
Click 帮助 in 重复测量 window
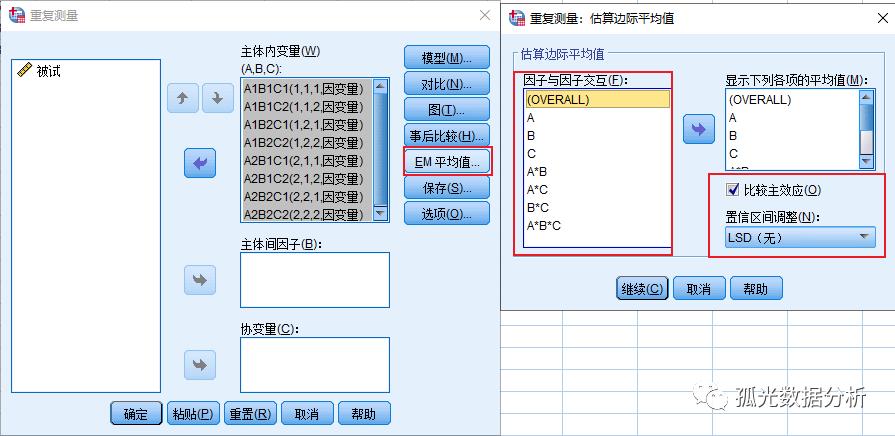364,413
